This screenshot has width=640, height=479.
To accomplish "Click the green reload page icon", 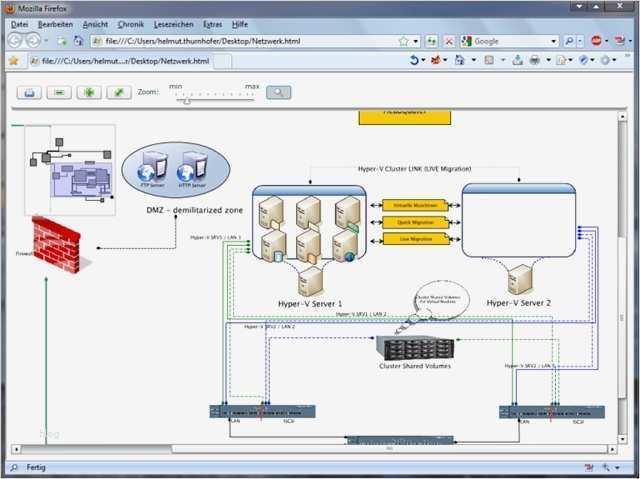I will (x=431, y=41).
